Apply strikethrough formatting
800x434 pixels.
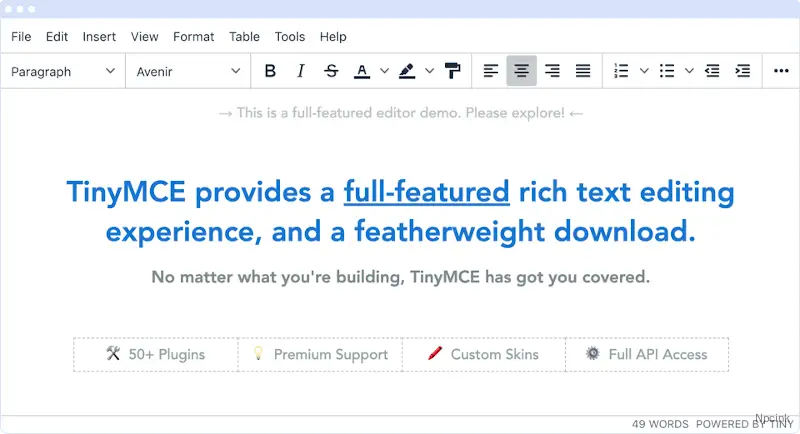(331, 71)
